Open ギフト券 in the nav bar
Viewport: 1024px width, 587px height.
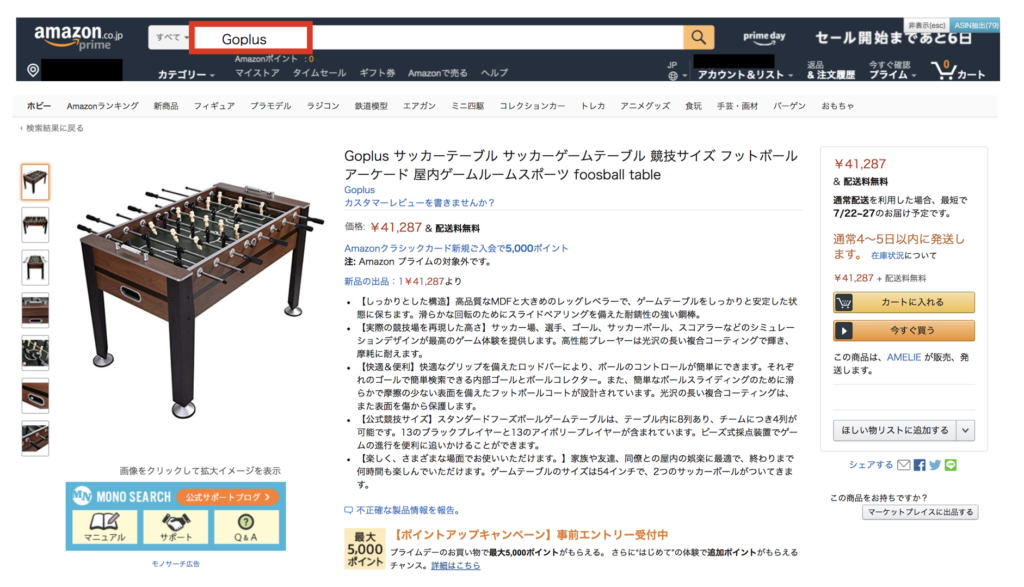tap(377, 73)
